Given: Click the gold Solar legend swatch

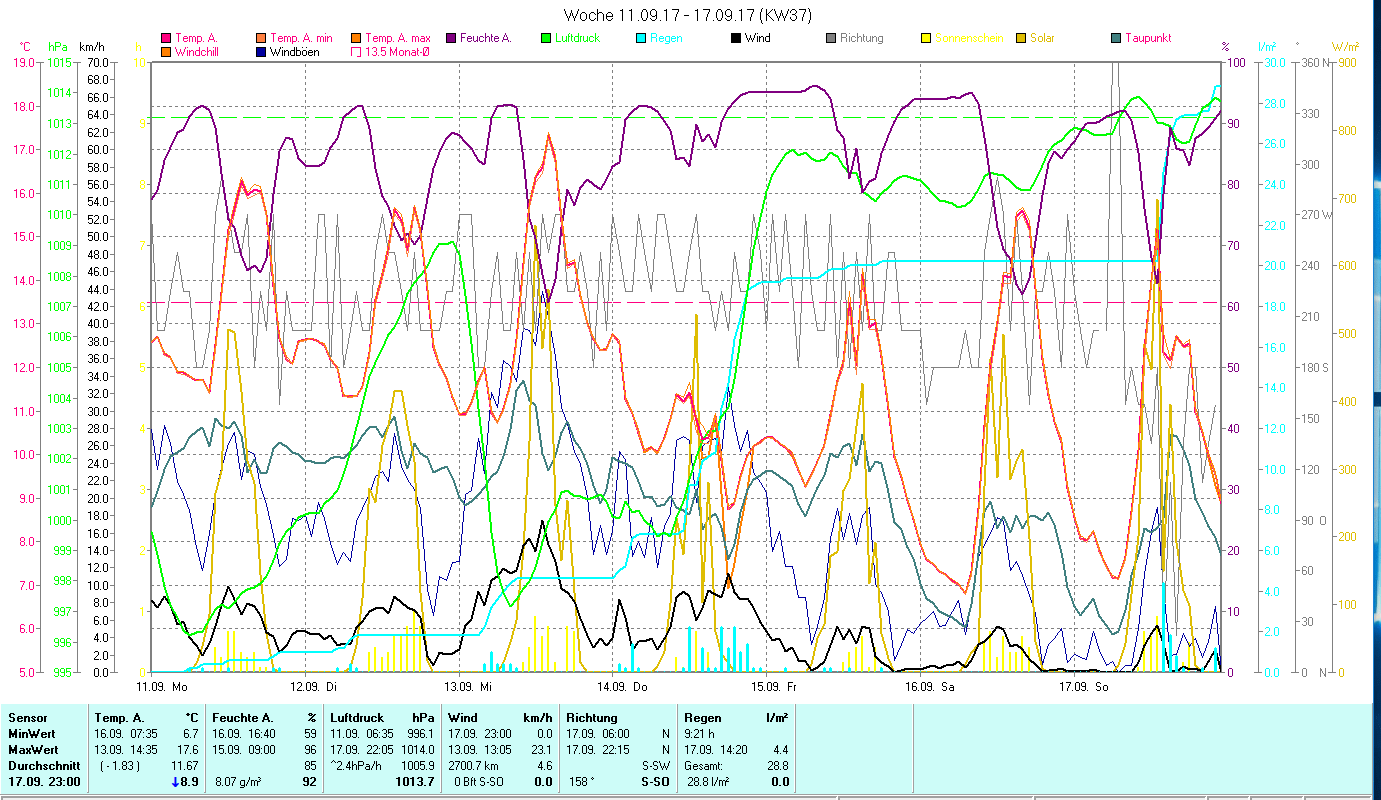Looking at the screenshot, I should point(1021,38).
